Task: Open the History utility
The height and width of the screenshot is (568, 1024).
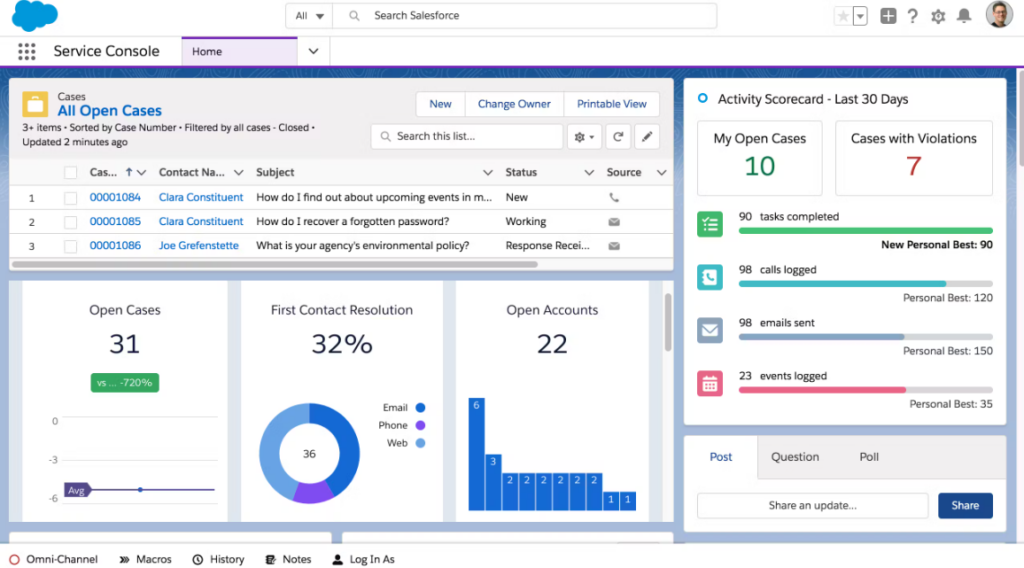Action: pyautogui.click(x=218, y=560)
